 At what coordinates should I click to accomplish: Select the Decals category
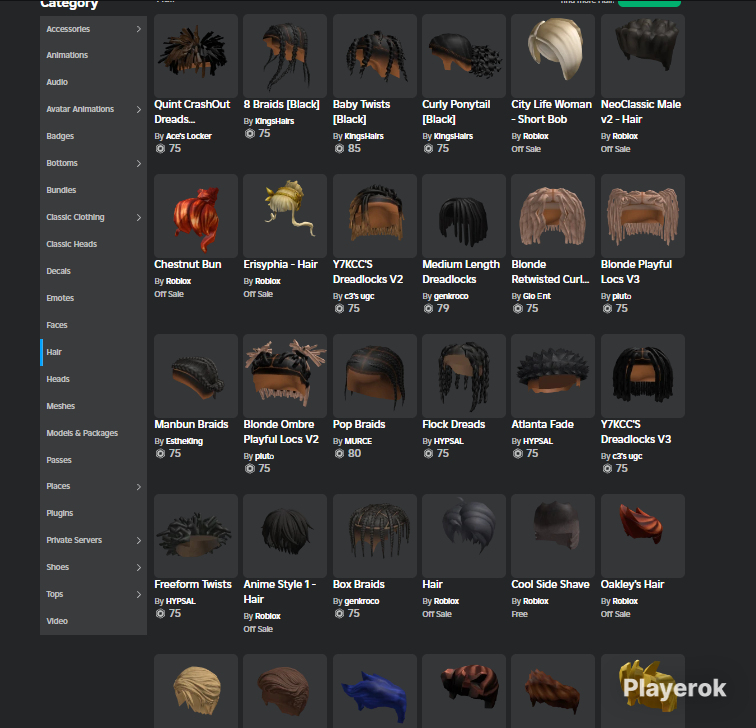[x=58, y=271]
